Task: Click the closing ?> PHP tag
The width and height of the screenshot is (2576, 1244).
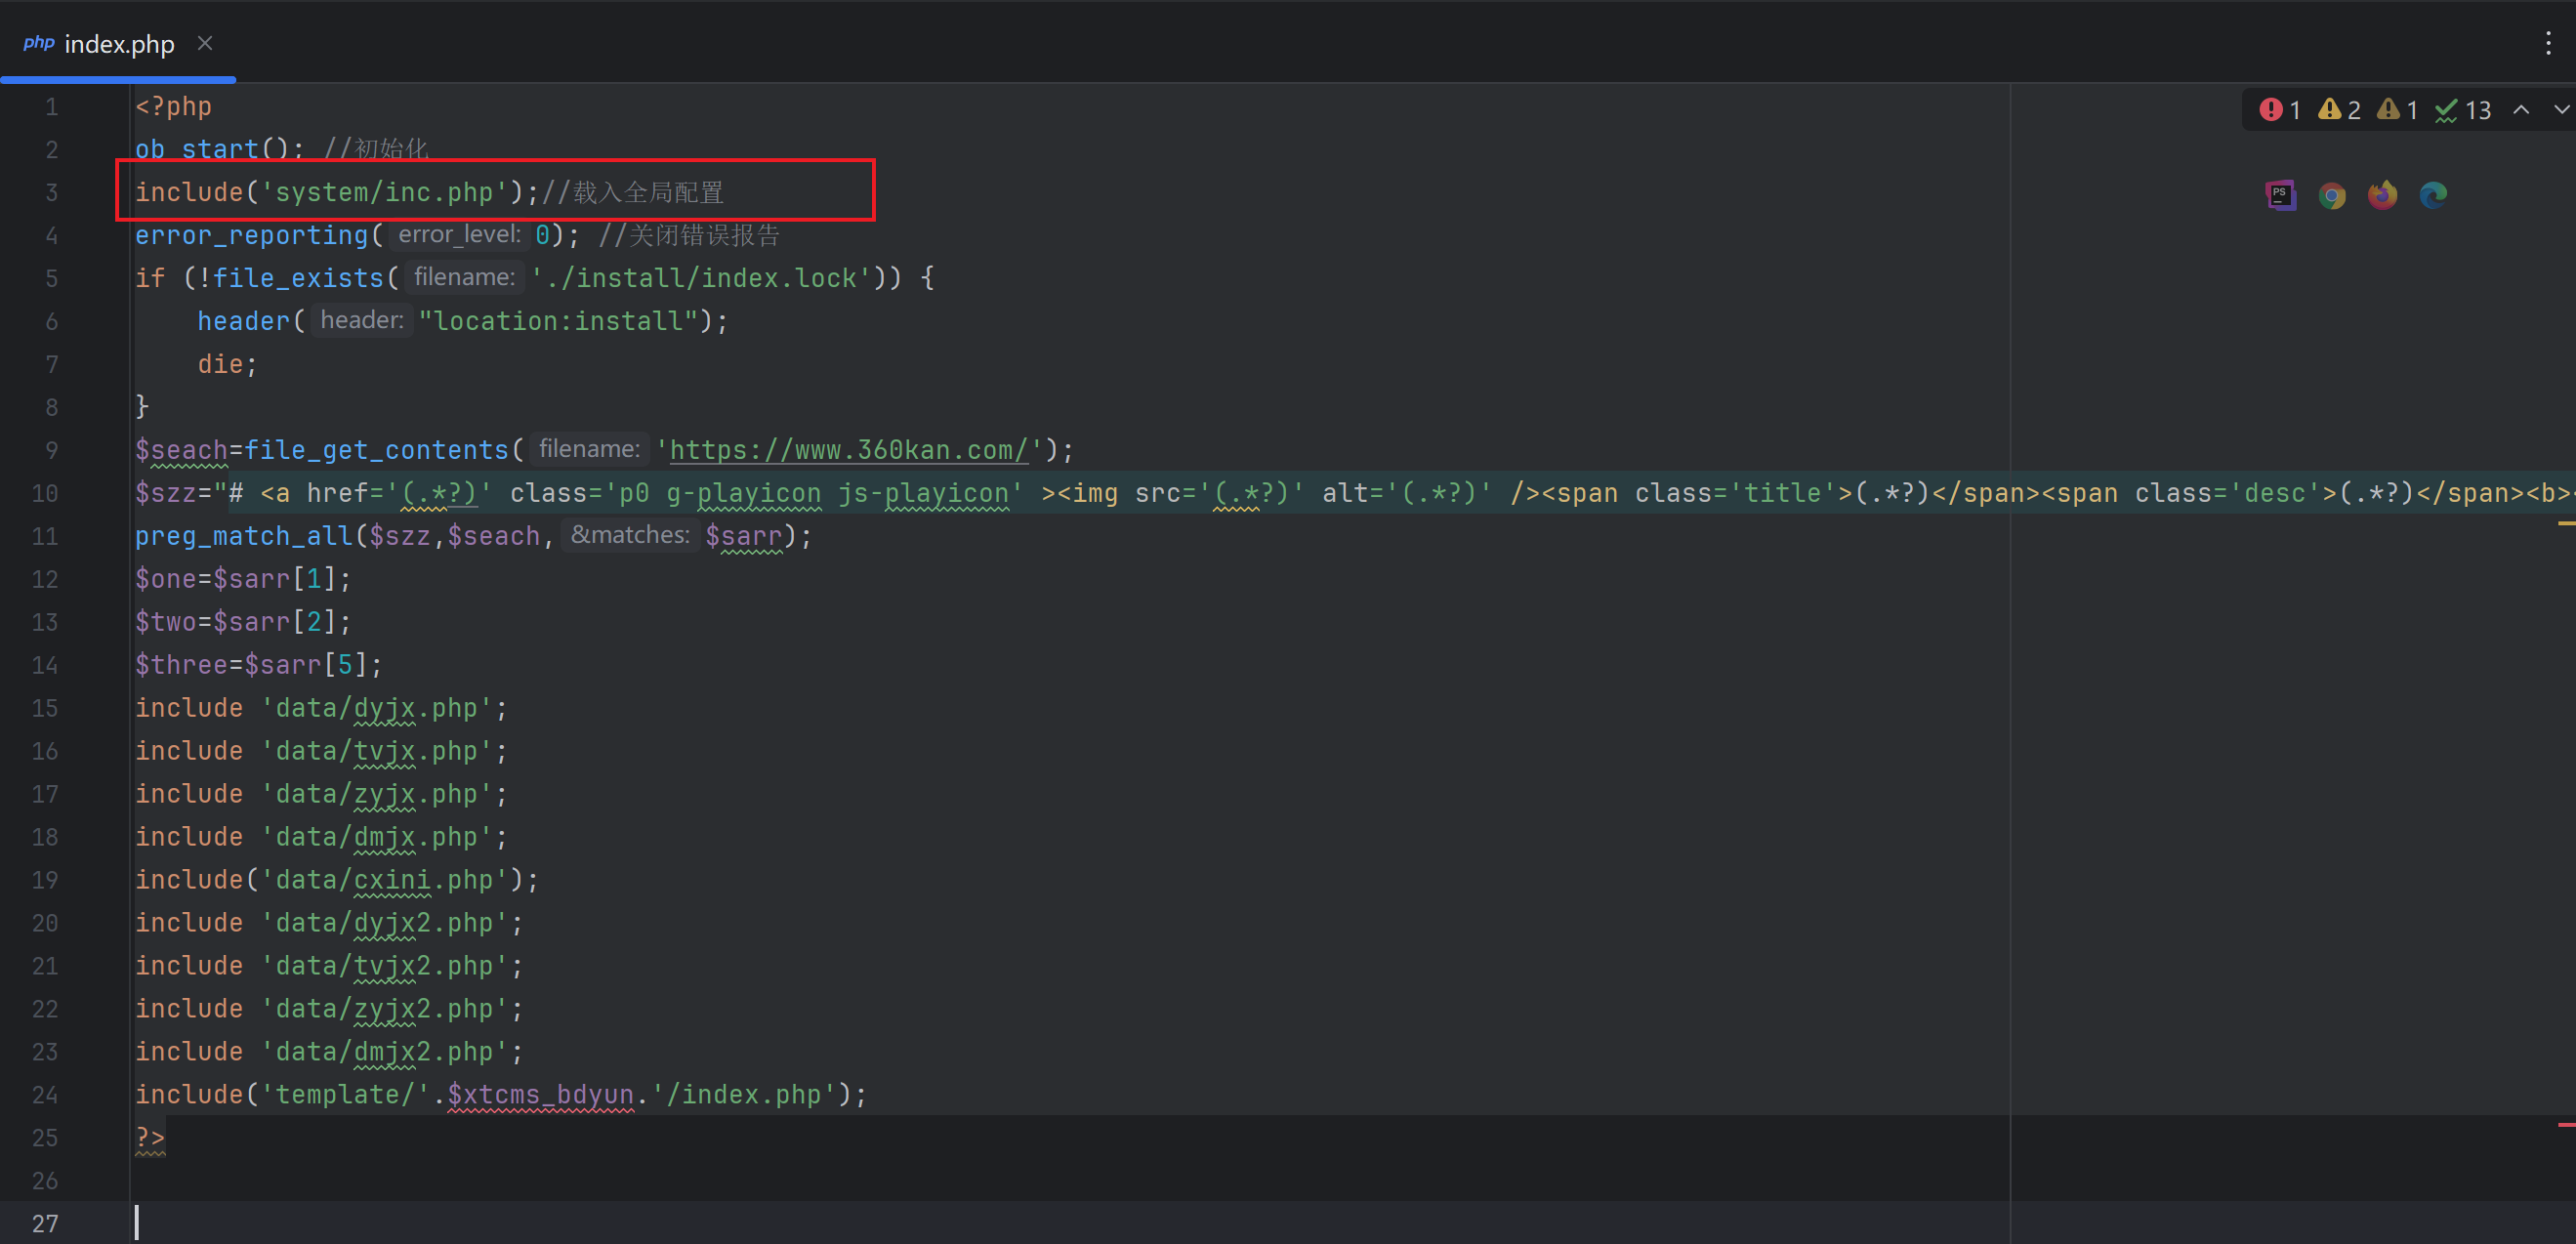Action: tap(150, 1138)
